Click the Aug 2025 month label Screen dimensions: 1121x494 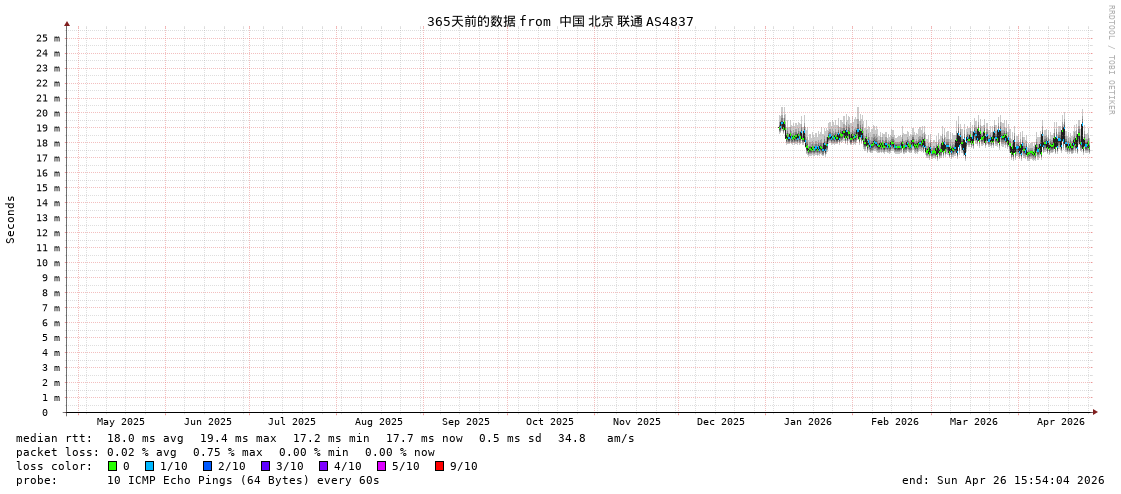coord(379,422)
